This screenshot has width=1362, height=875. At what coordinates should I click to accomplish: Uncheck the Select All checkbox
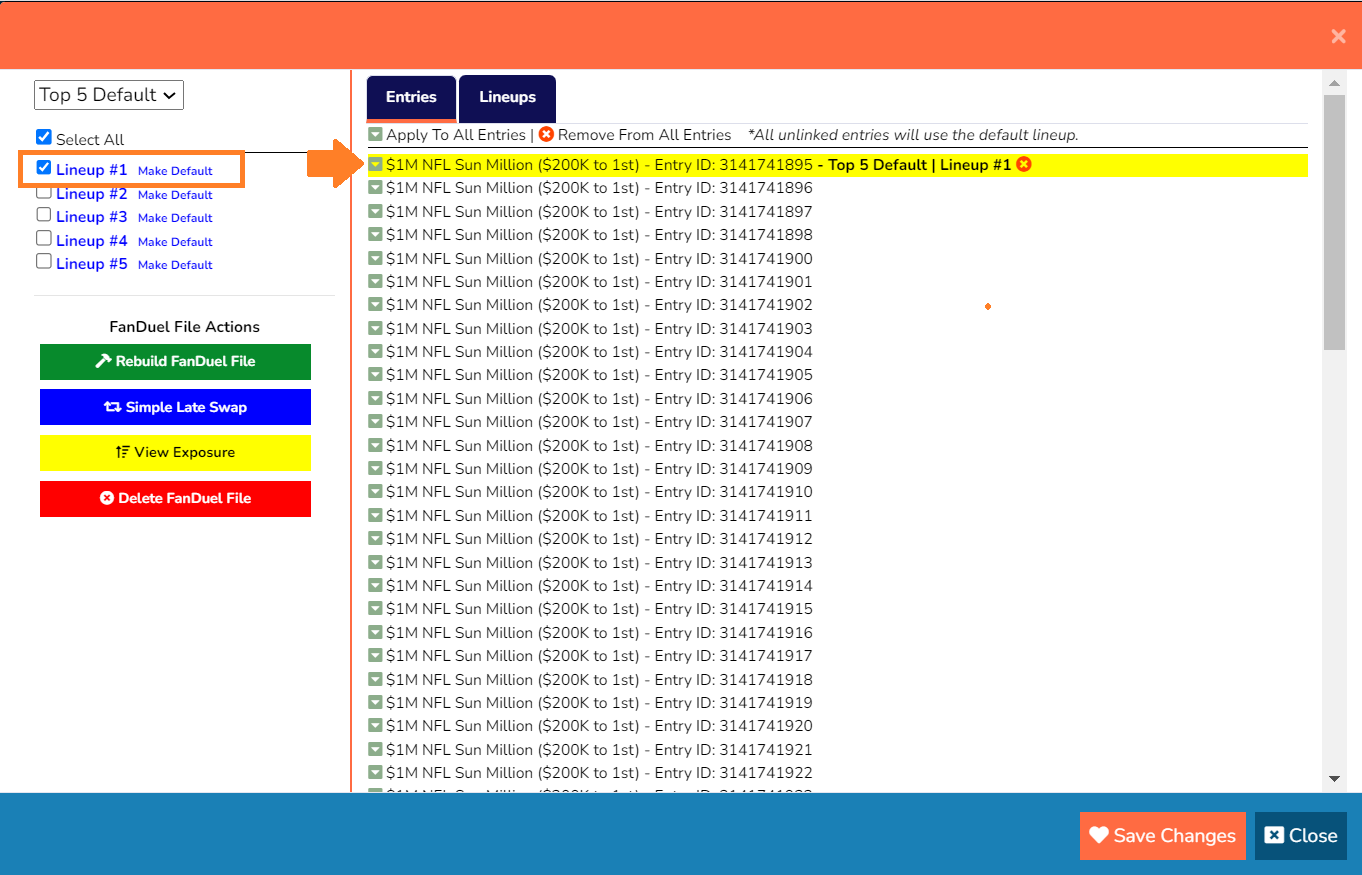42,137
